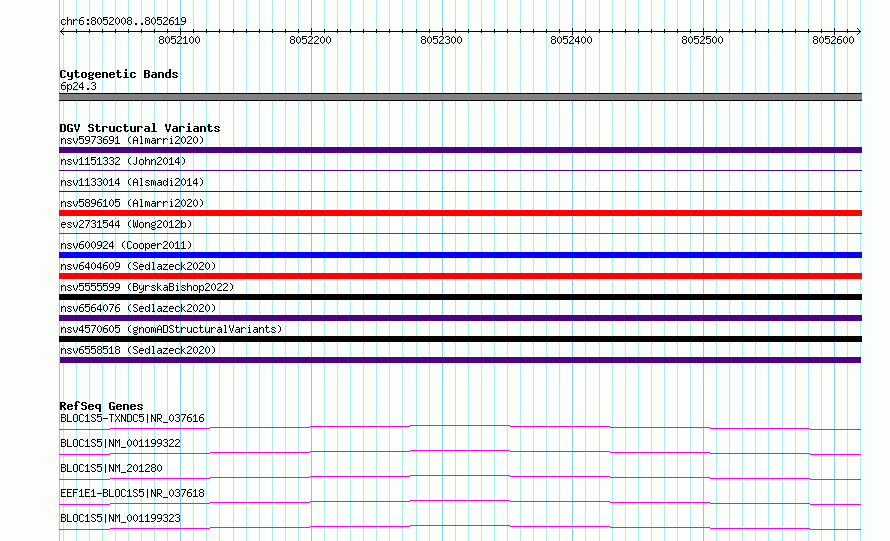Click the black bar under nsv4570605
This screenshot has height=541, width=890.
[460, 339]
